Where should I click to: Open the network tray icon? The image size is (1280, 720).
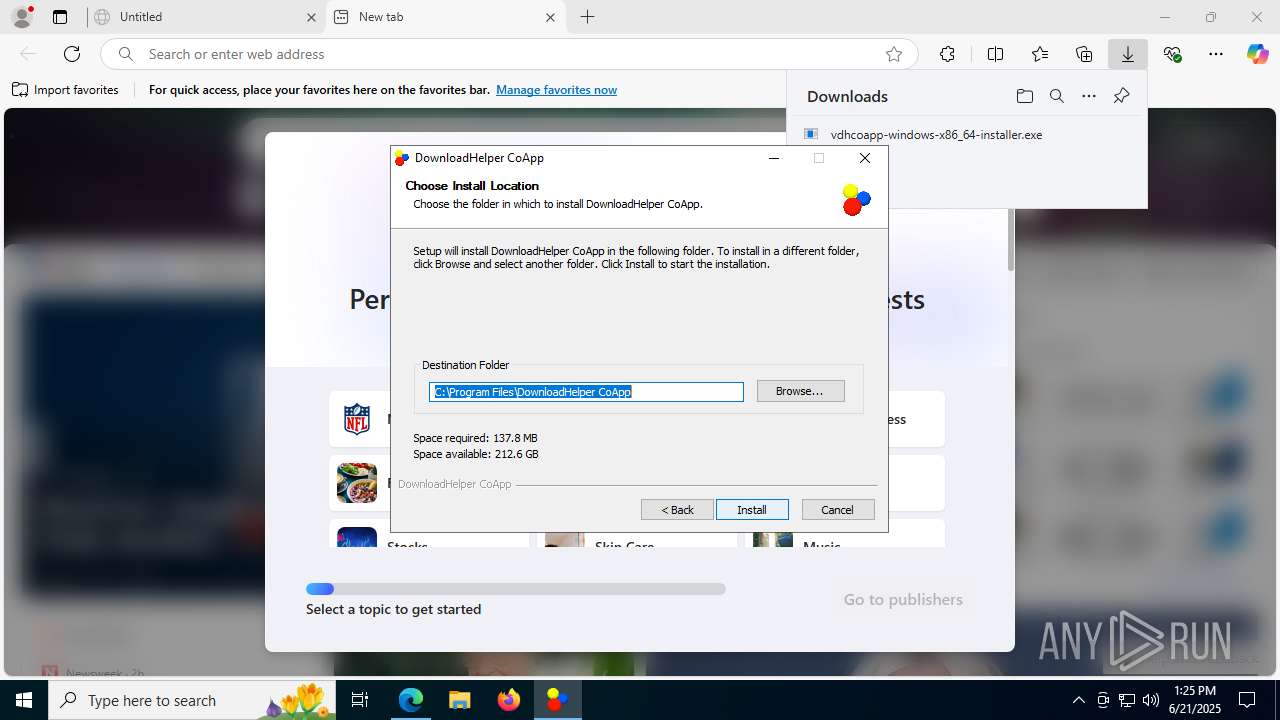[x=1127, y=700]
